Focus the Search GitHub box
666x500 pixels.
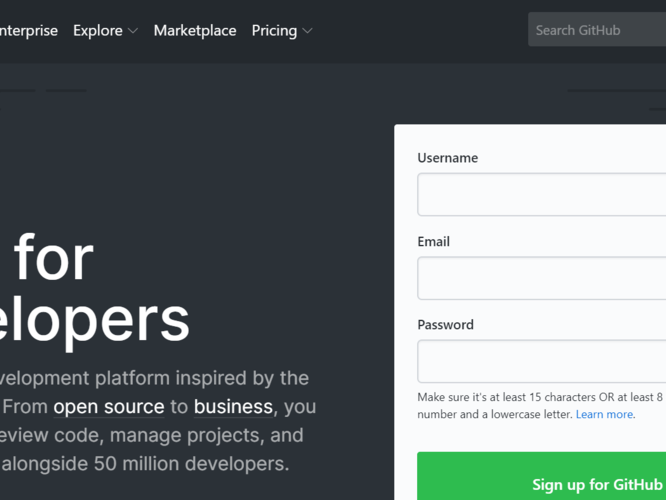point(597,30)
